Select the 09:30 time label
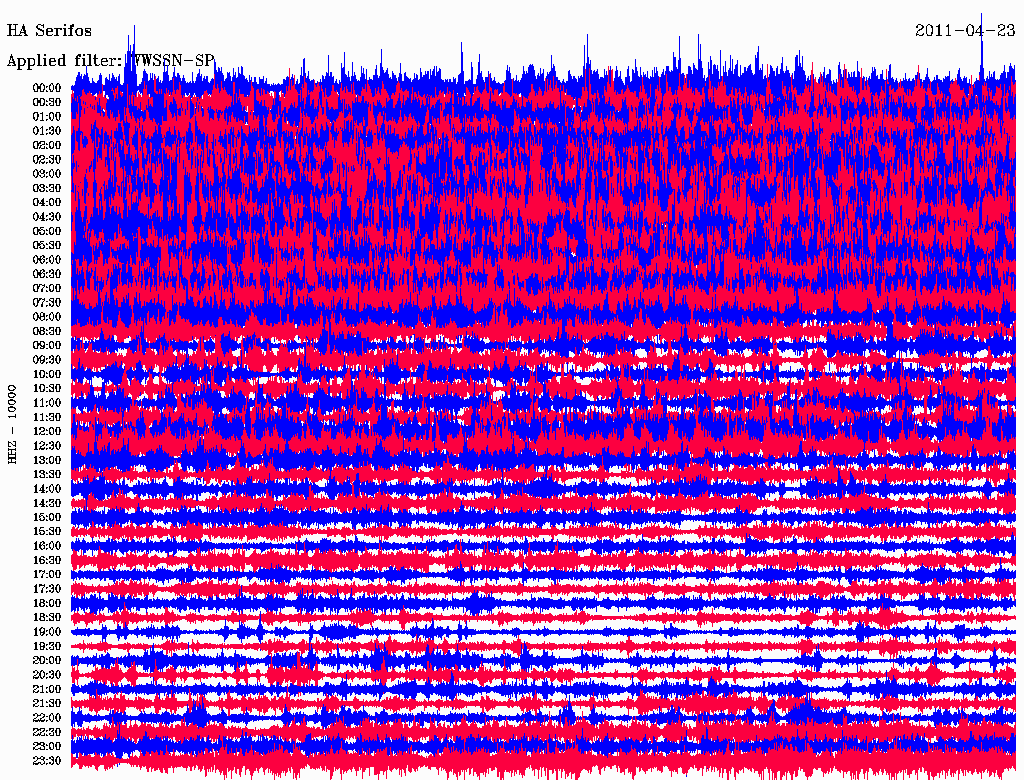Image resolution: width=1024 pixels, height=780 pixels. pos(47,360)
